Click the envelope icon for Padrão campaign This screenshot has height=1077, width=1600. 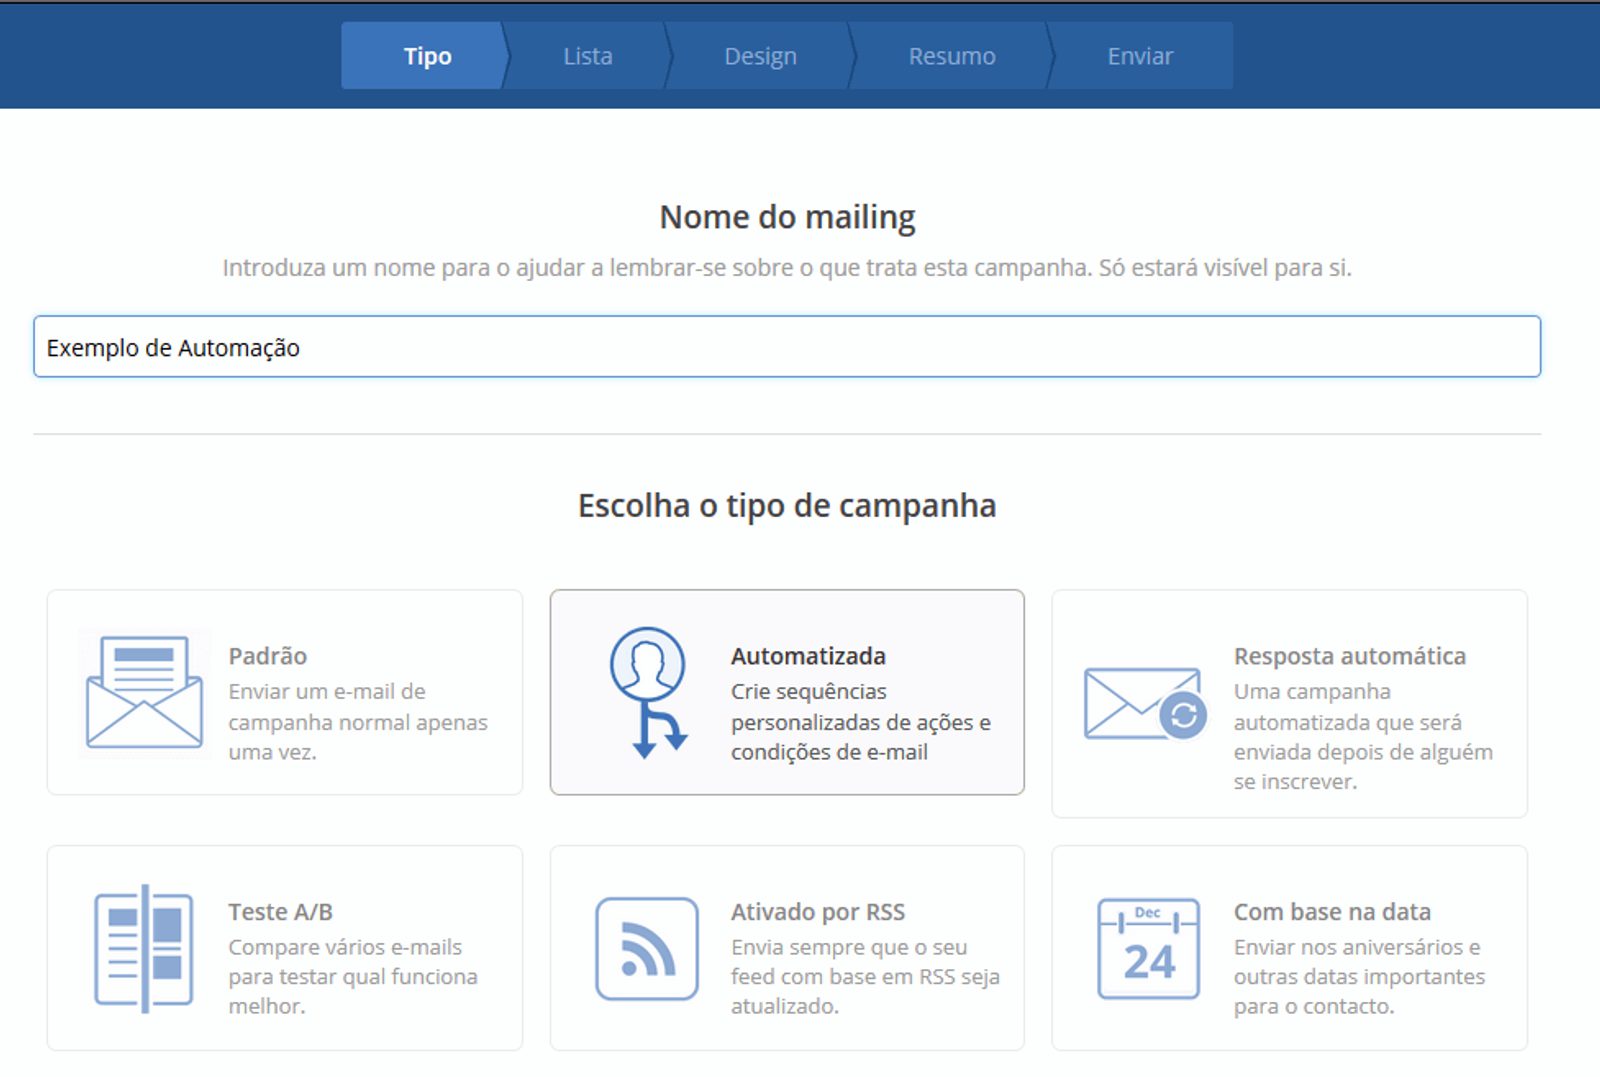coord(144,693)
